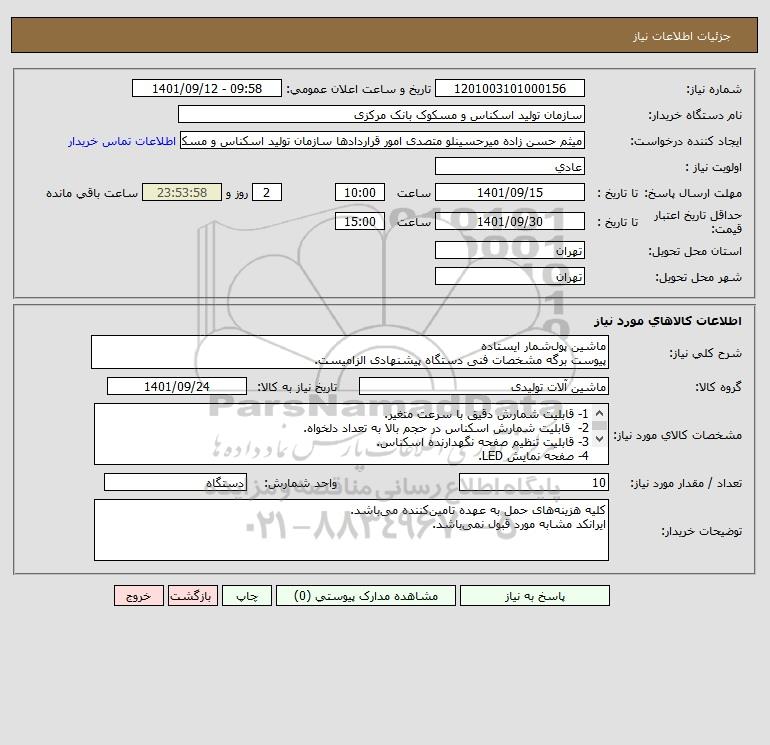Click remaining time counter 23:53:58
The image size is (770, 745).
point(182,193)
